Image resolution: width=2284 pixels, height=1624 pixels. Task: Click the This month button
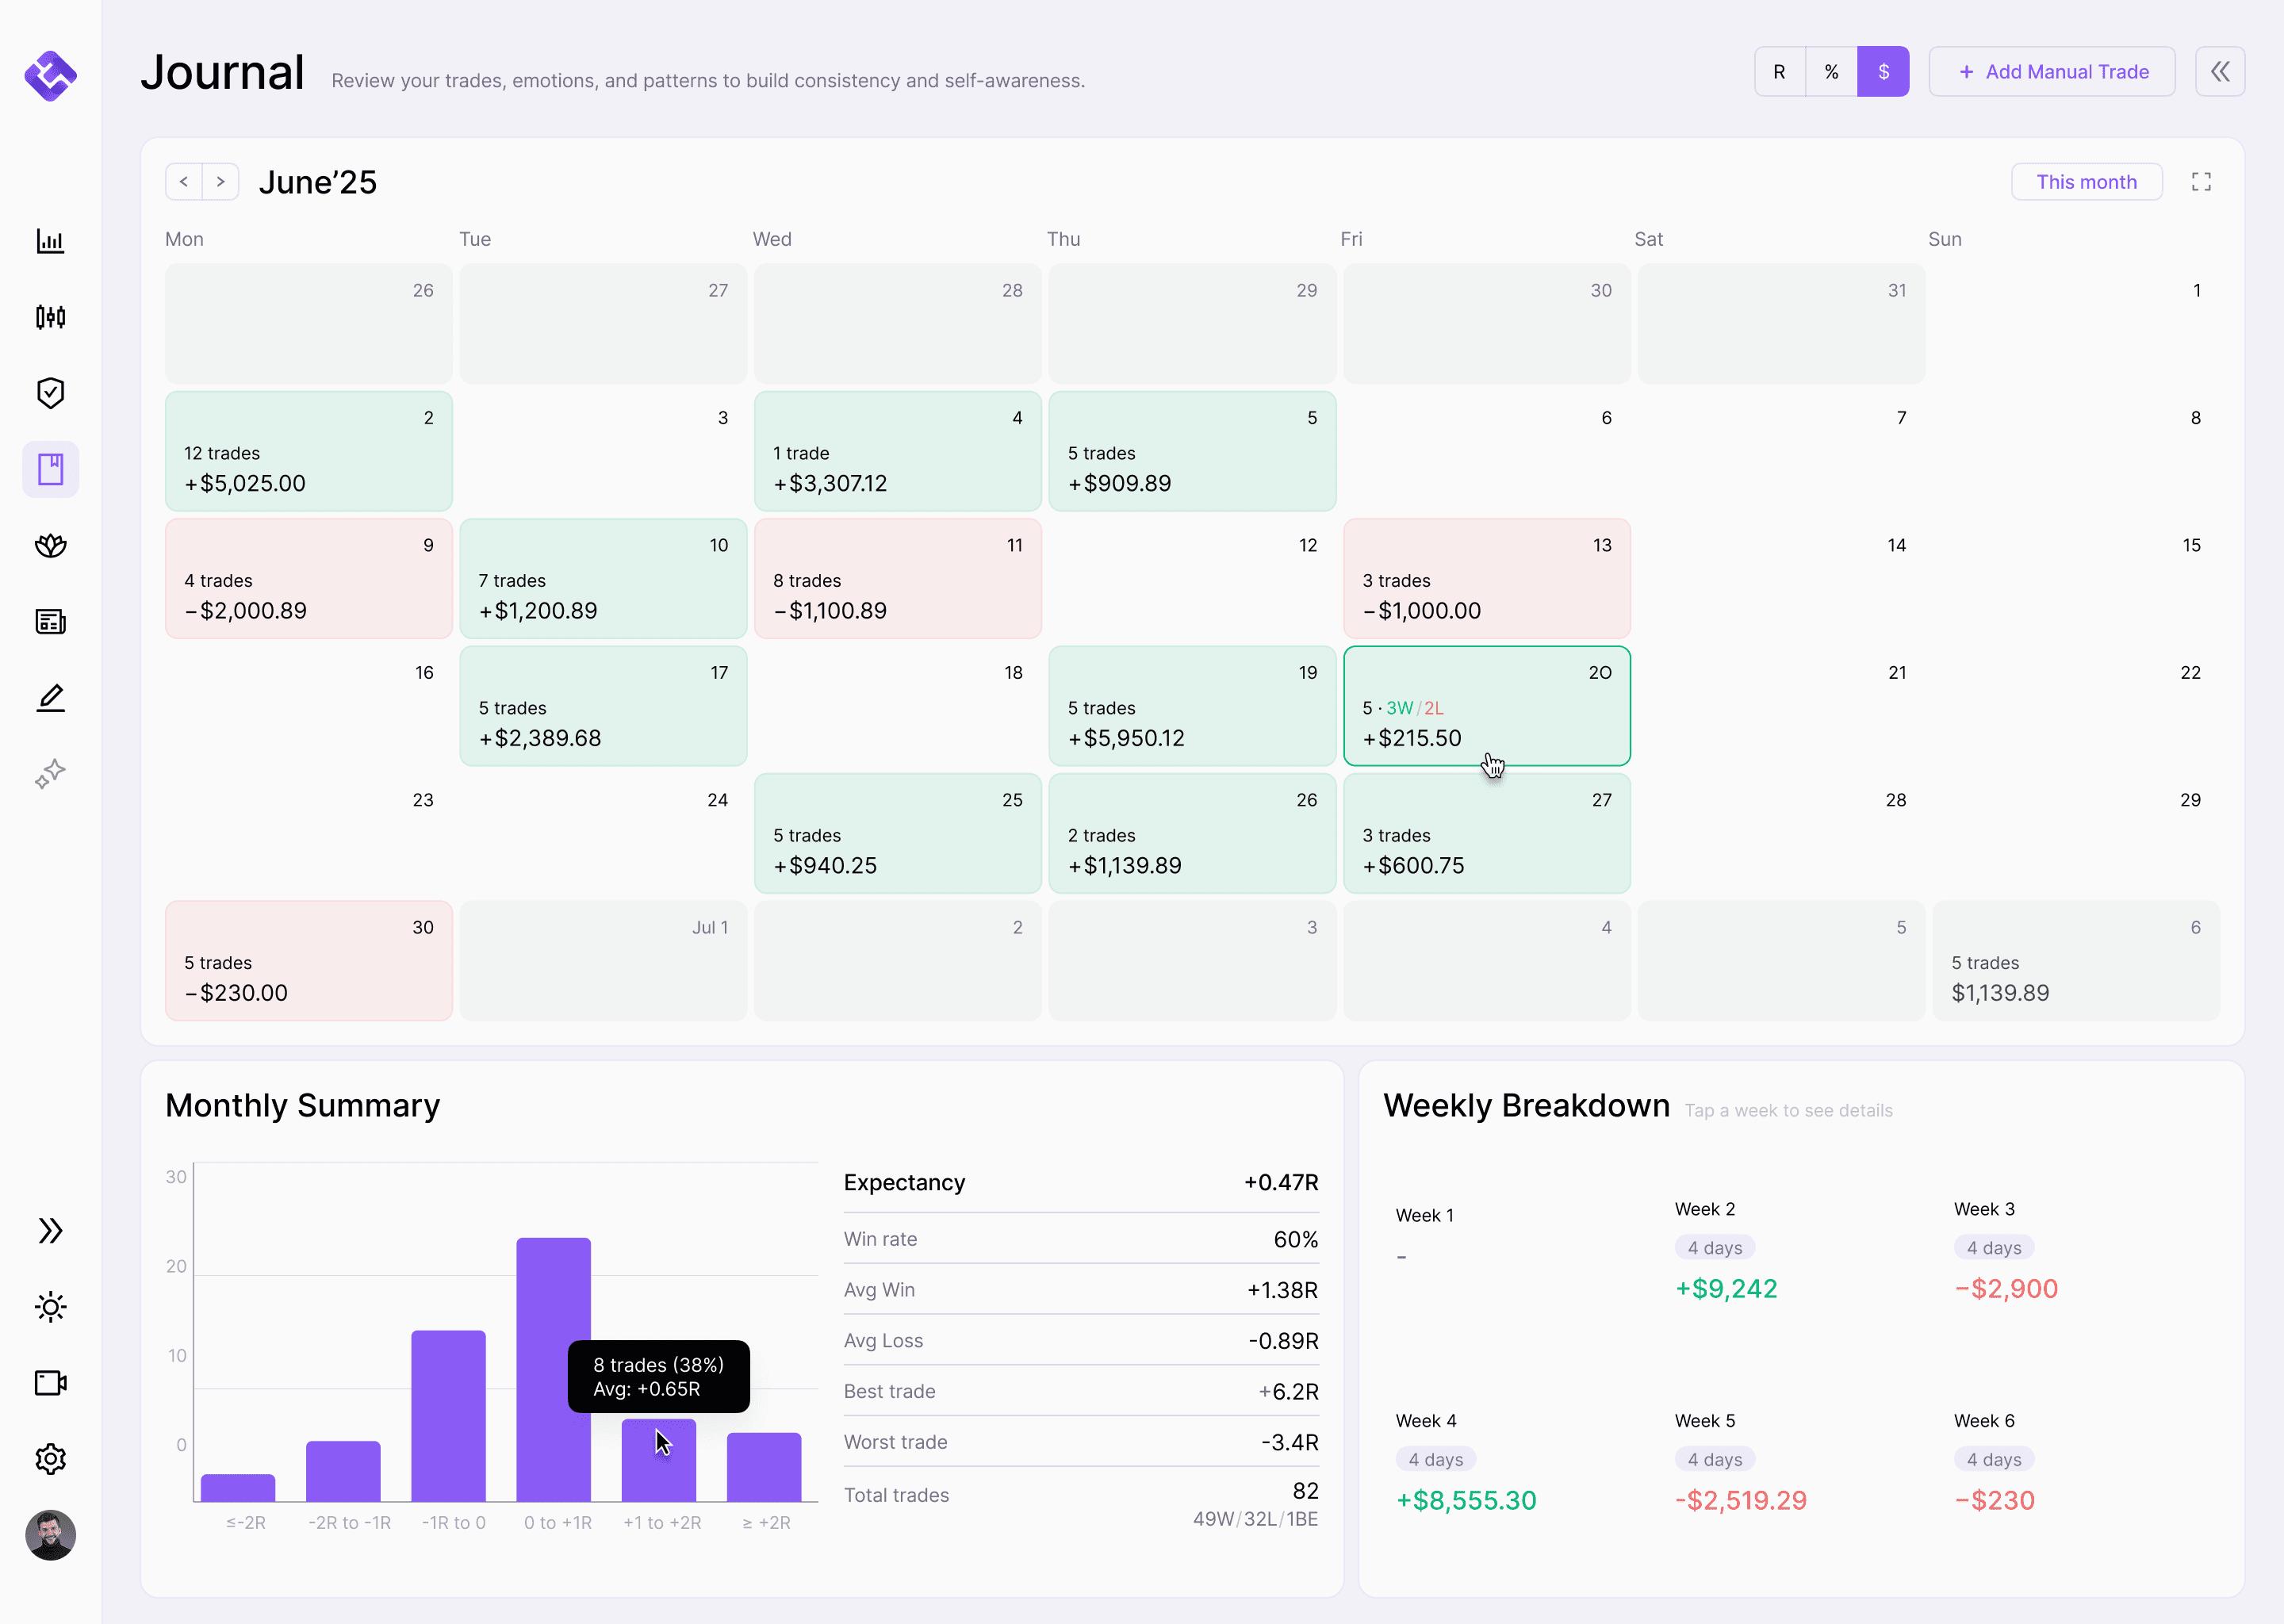coord(2086,182)
